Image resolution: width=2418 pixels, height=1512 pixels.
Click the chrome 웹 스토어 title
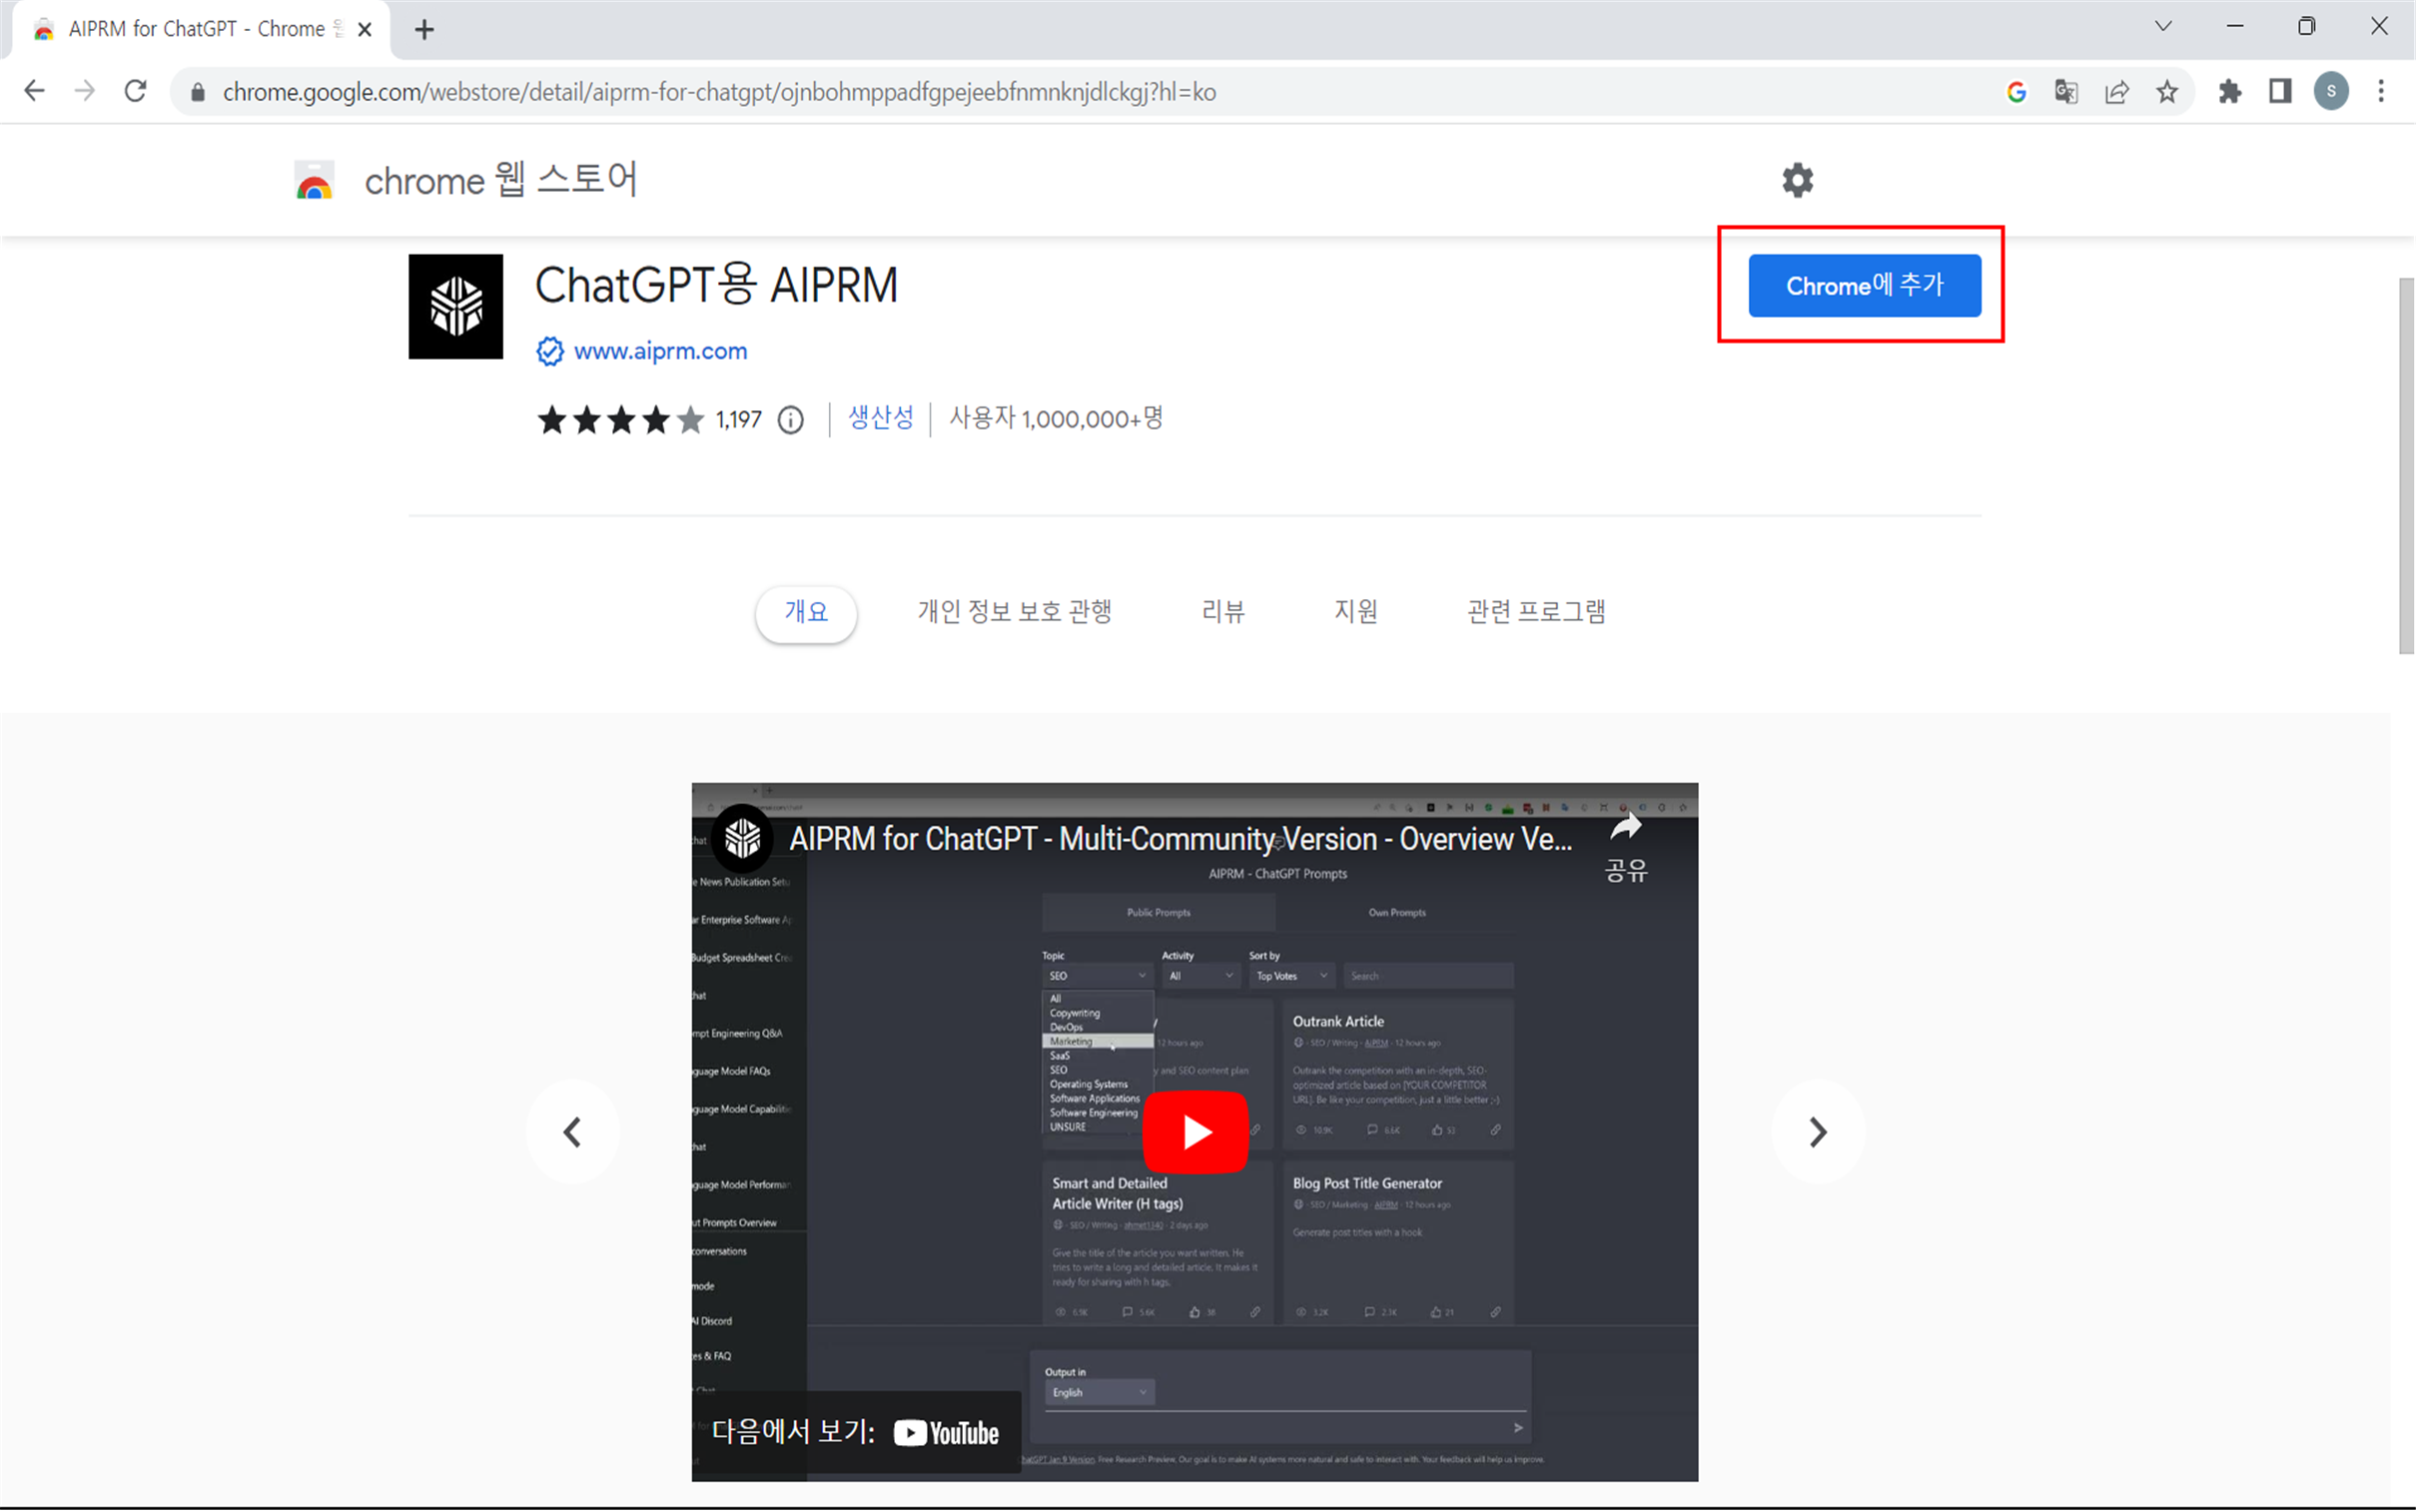tap(500, 181)
